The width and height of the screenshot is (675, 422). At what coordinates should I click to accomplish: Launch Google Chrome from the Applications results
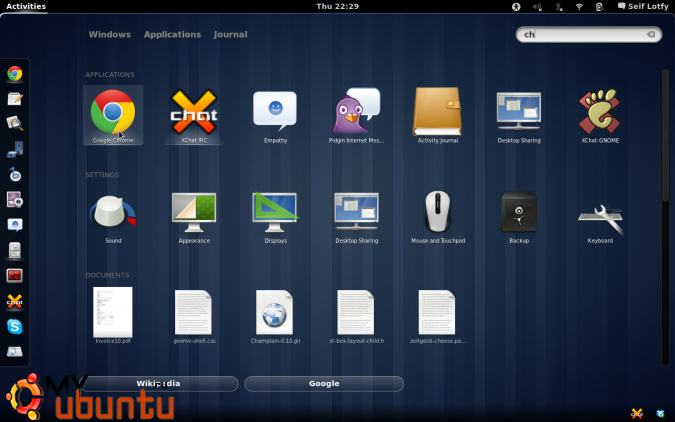(113, 115)
